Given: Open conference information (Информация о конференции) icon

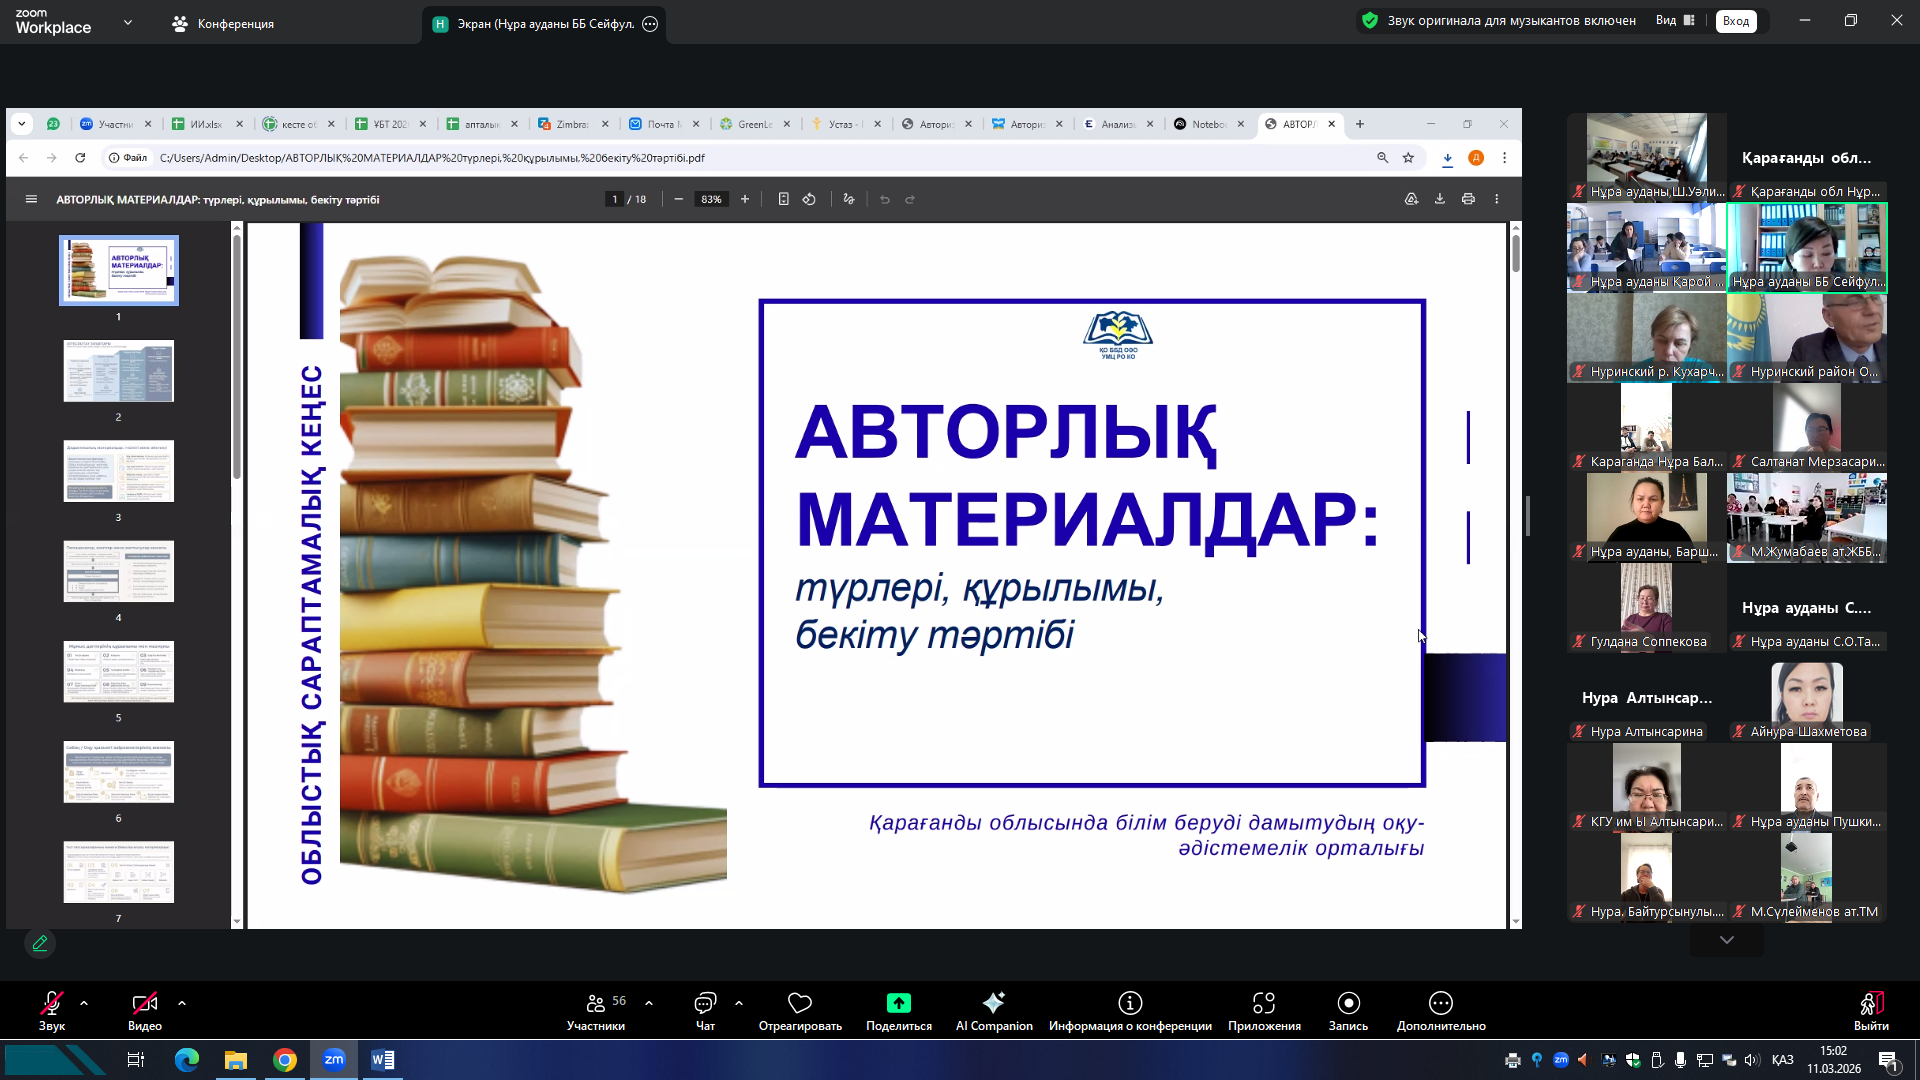Looking at the screenshot, I should pyautogui.click(x=1130, y=1003).
